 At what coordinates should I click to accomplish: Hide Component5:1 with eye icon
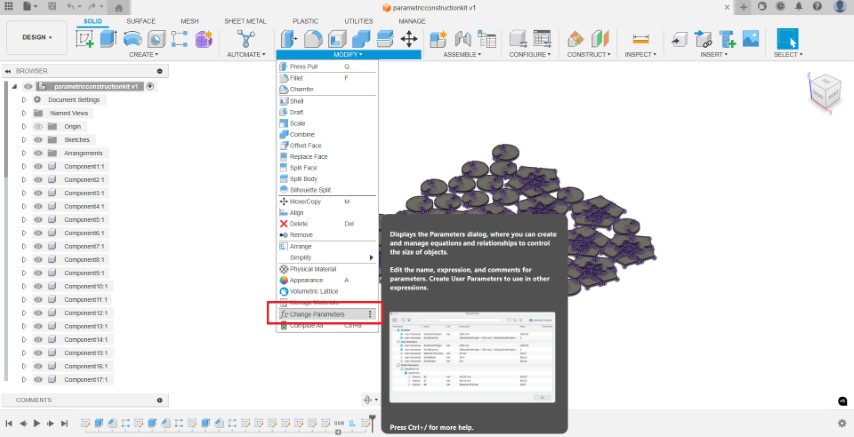click(x=38, y=220)
